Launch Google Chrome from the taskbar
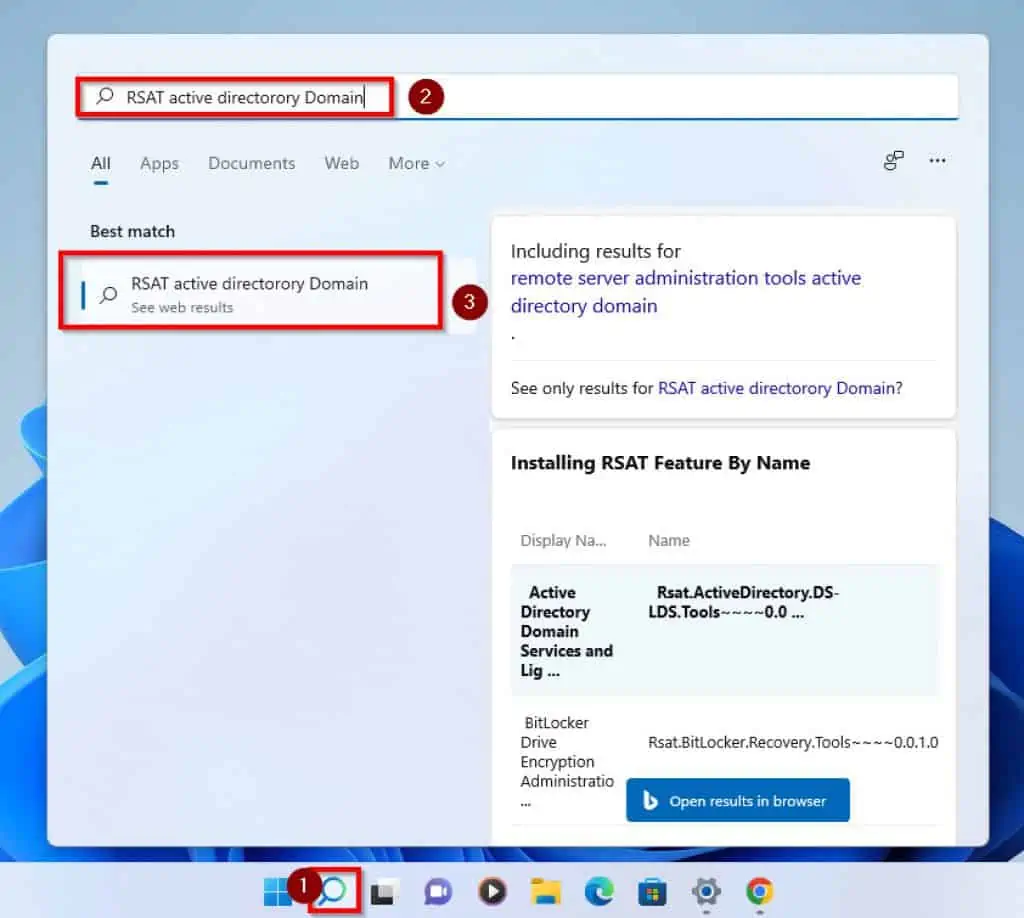Image resolution: width=1024 pixels, height=918 pixels. pyautogui.click(x=759, y=891)
